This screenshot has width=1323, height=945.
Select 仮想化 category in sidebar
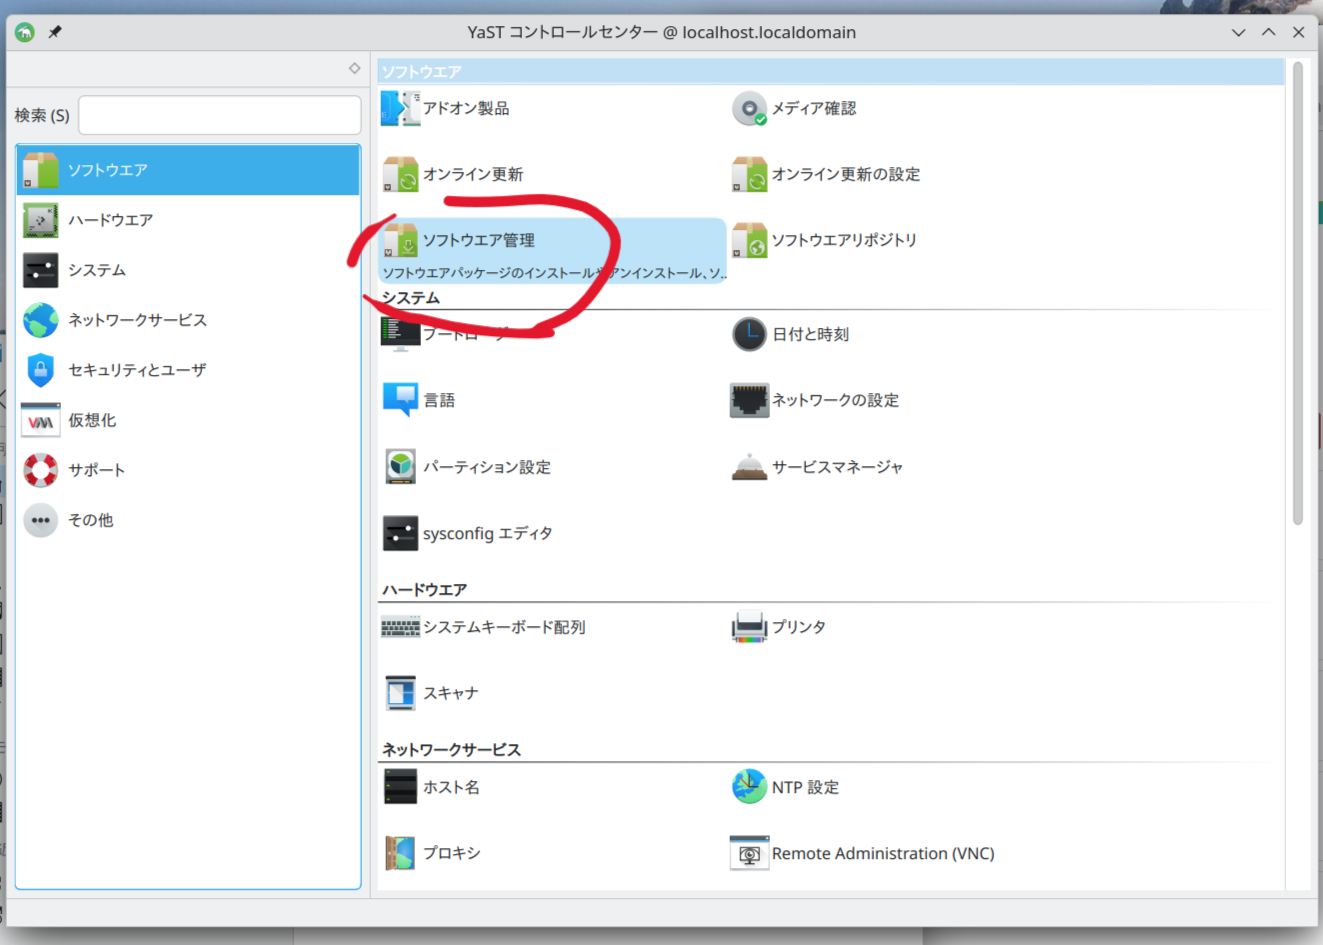[188, 420]
